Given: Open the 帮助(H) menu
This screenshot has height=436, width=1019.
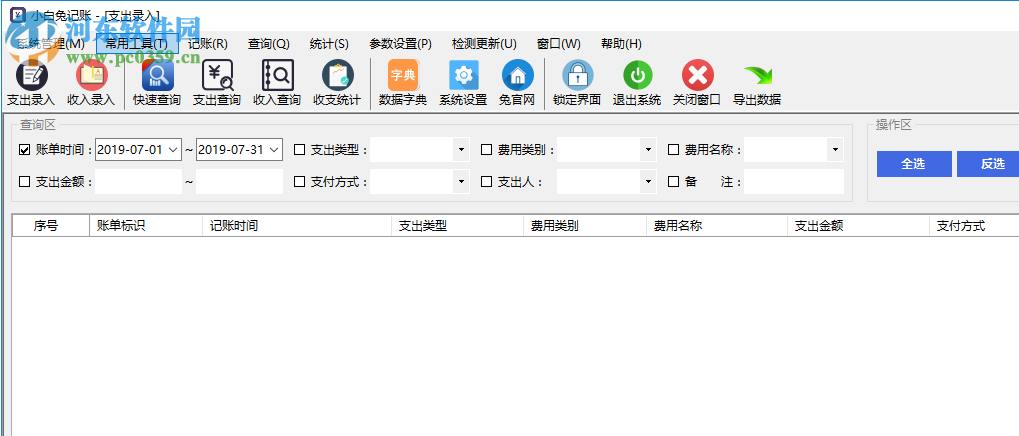Looking at the screenshot, I should (621, 44).
